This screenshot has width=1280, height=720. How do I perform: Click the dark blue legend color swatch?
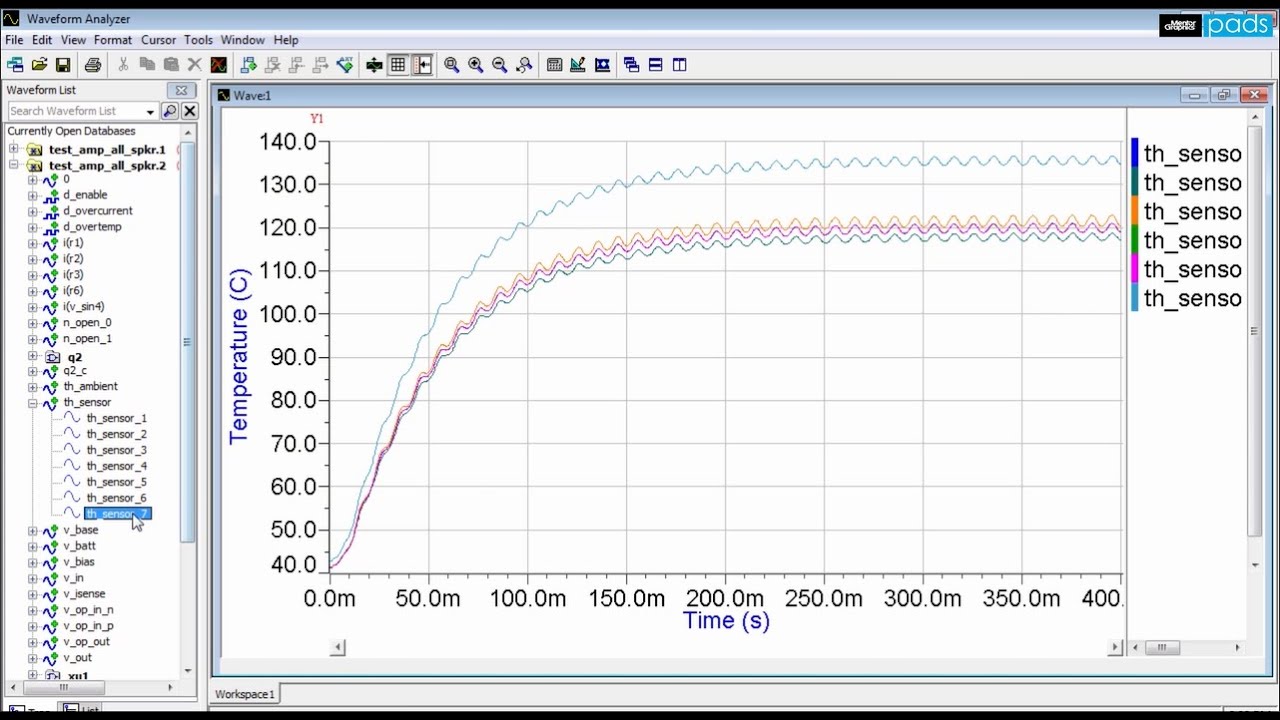click(x=1135, y=153)
